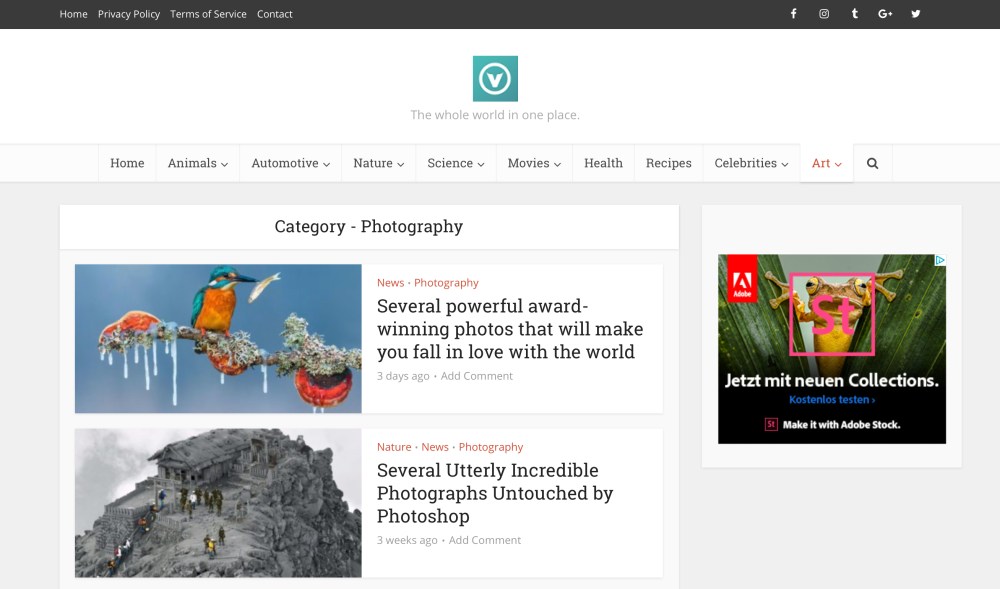Screen dimensions: 1000x589
Task: Click the mountain shrine article thumbnail
Action: [x=218, y=503]
